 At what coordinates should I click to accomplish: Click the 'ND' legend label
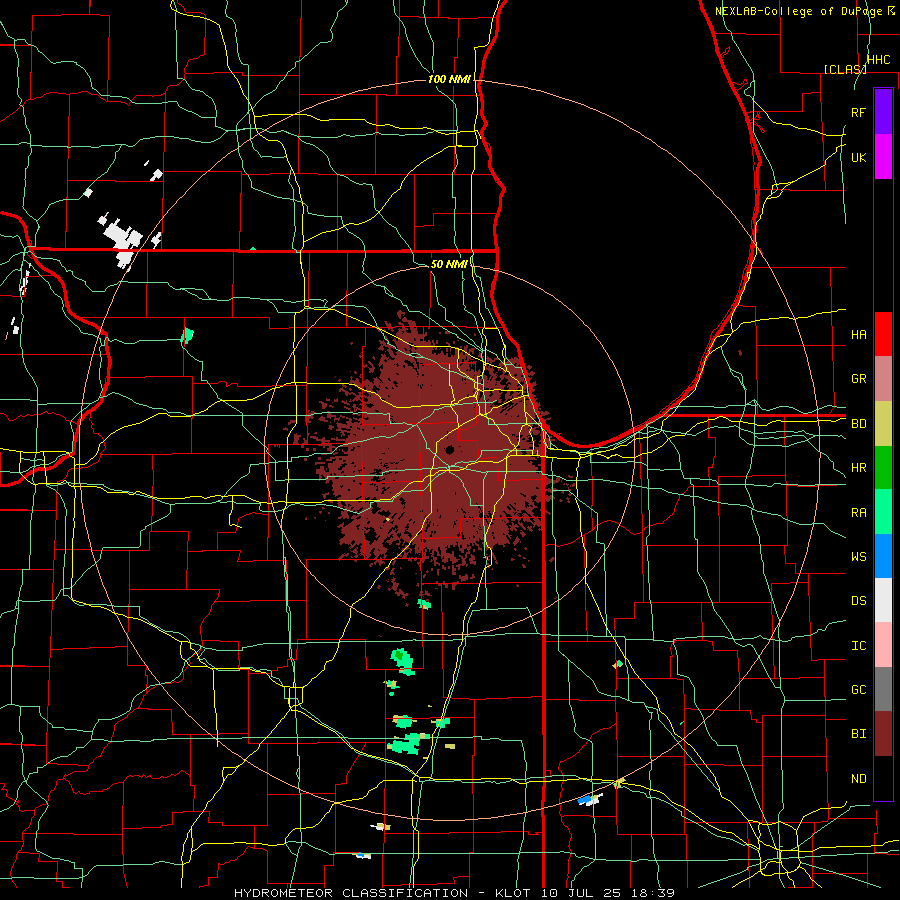tap(858, 779)
